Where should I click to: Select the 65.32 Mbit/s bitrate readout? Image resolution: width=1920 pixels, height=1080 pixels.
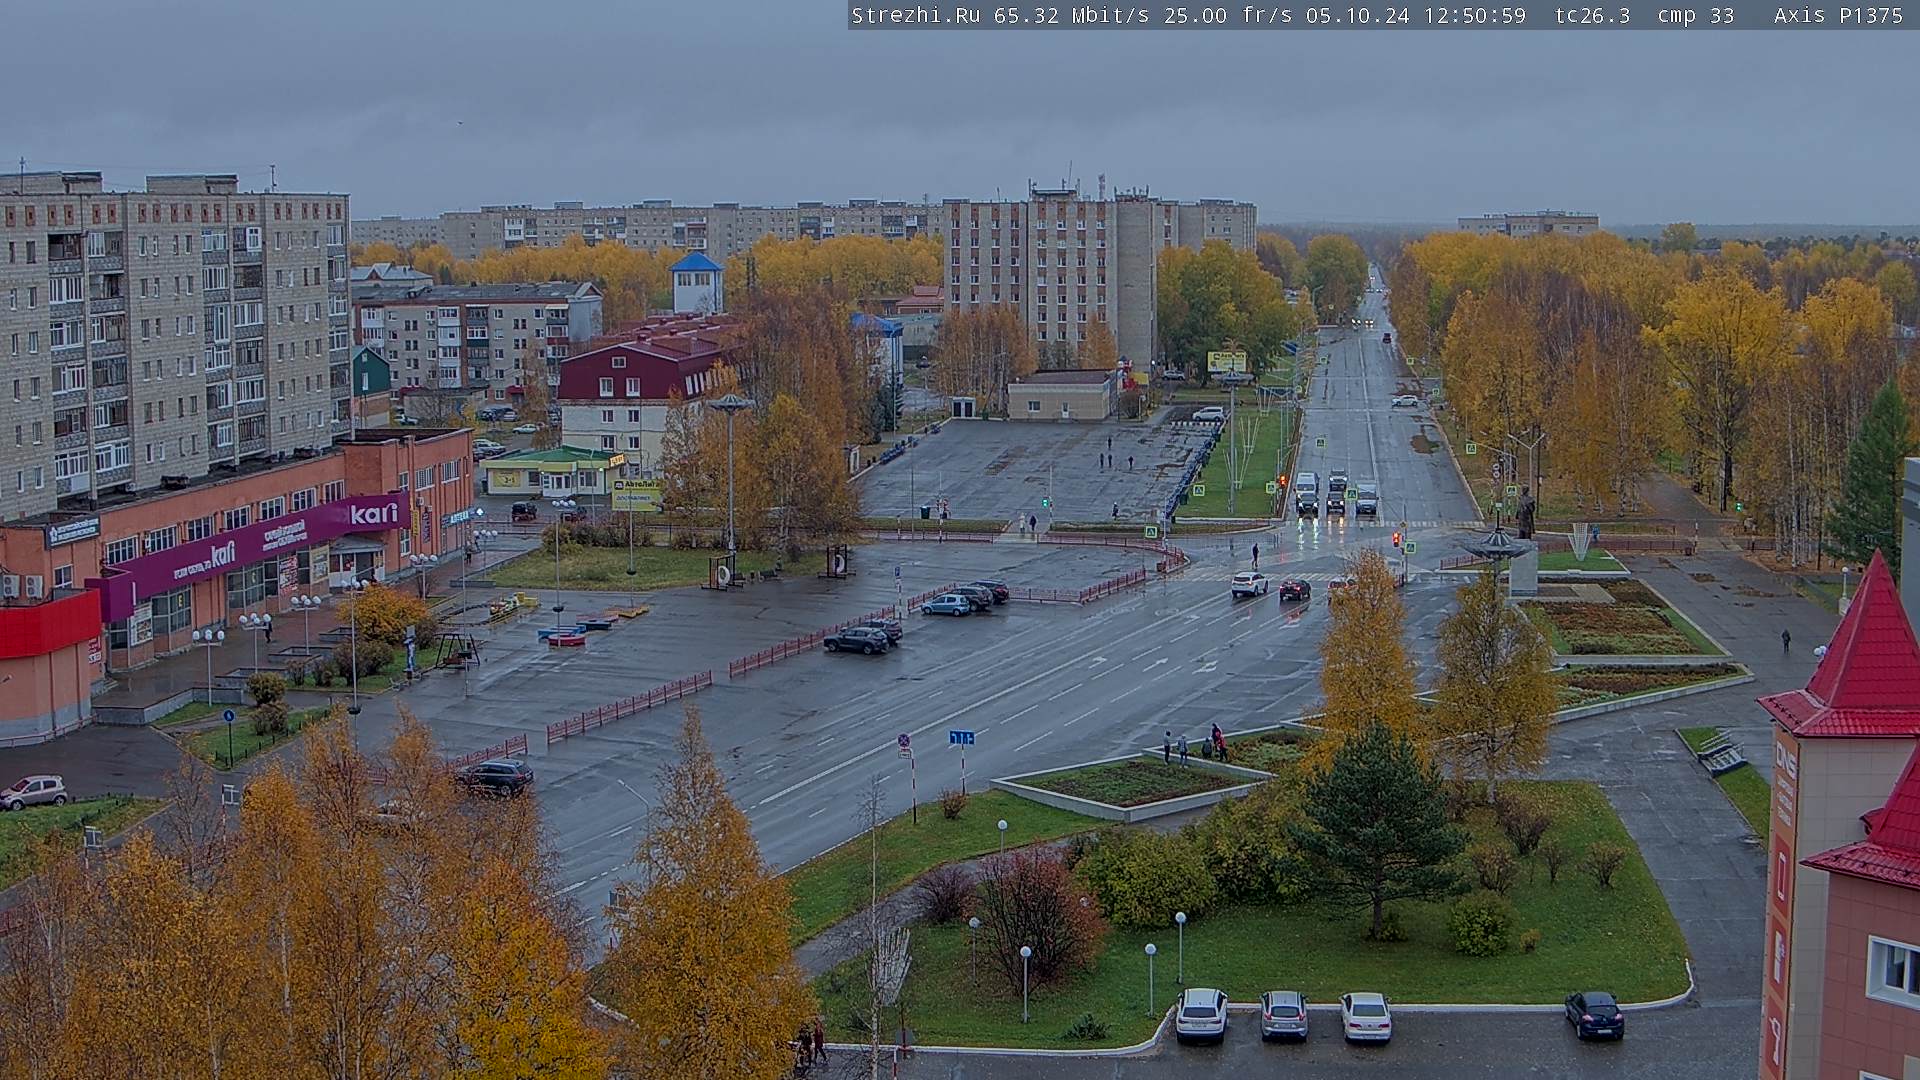tap(1071, 15)
